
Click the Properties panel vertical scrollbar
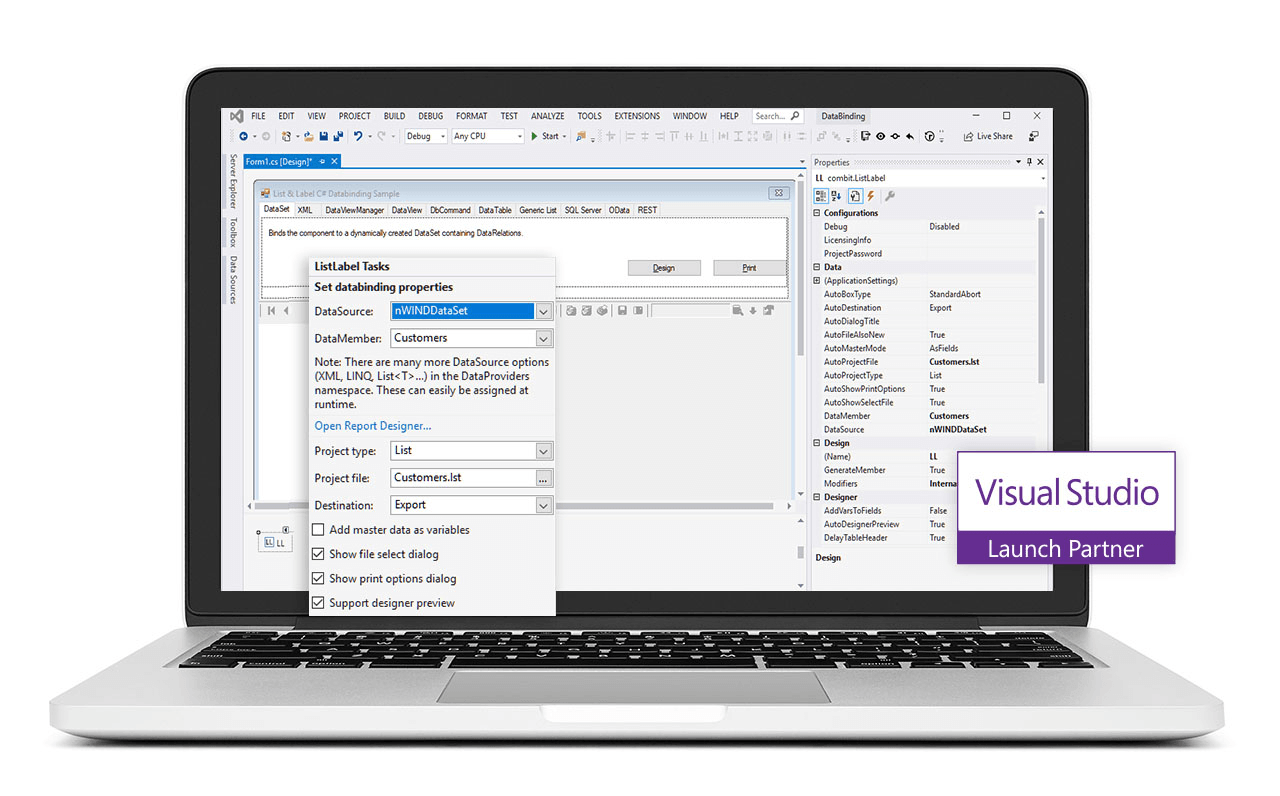(x=1041, y=300)
